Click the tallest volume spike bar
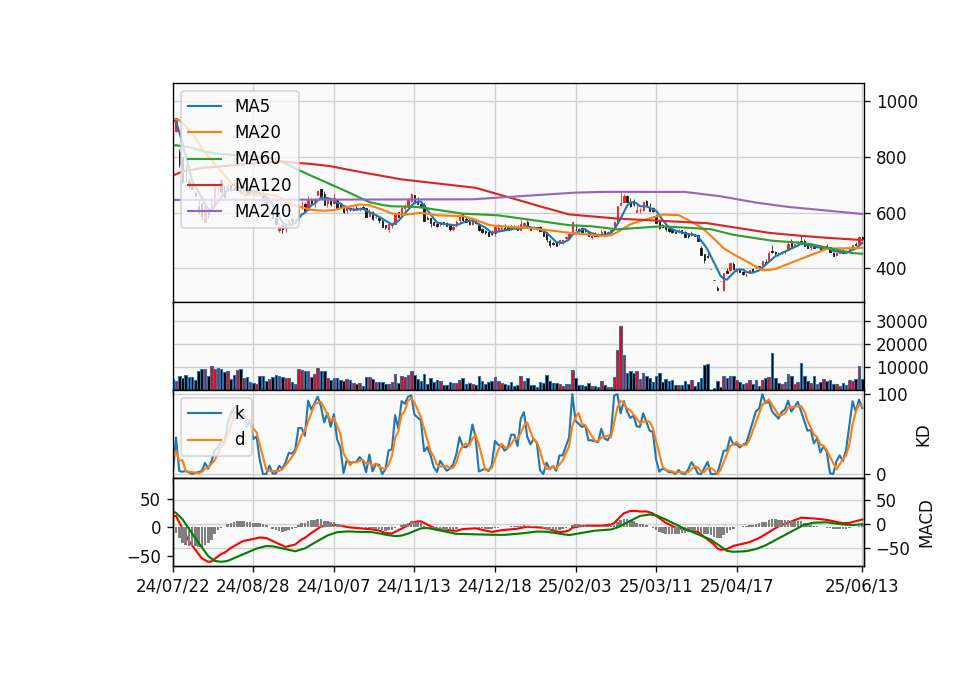The width and height of the screenshot is (960, 690). click(x=621, y=358)
